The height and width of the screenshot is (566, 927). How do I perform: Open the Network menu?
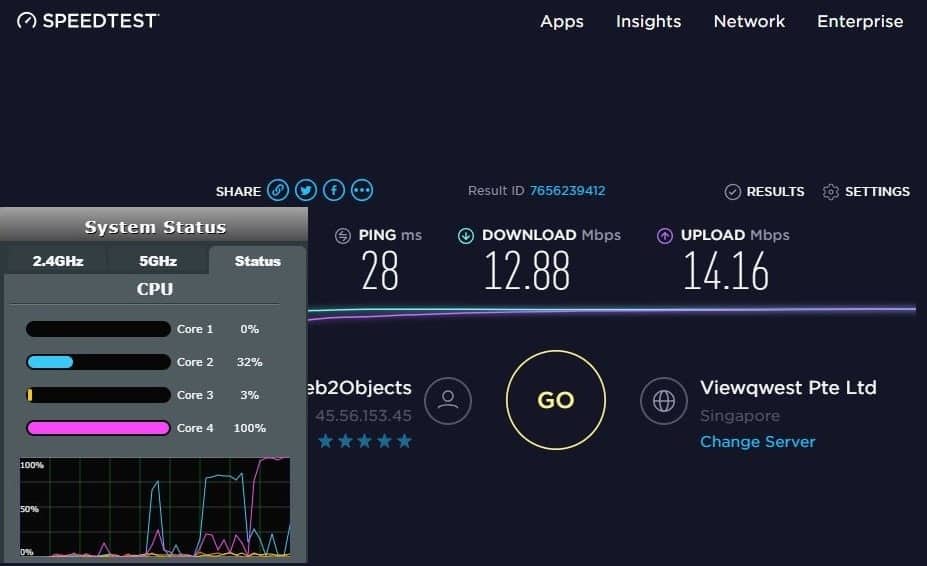tap(749, 21)
